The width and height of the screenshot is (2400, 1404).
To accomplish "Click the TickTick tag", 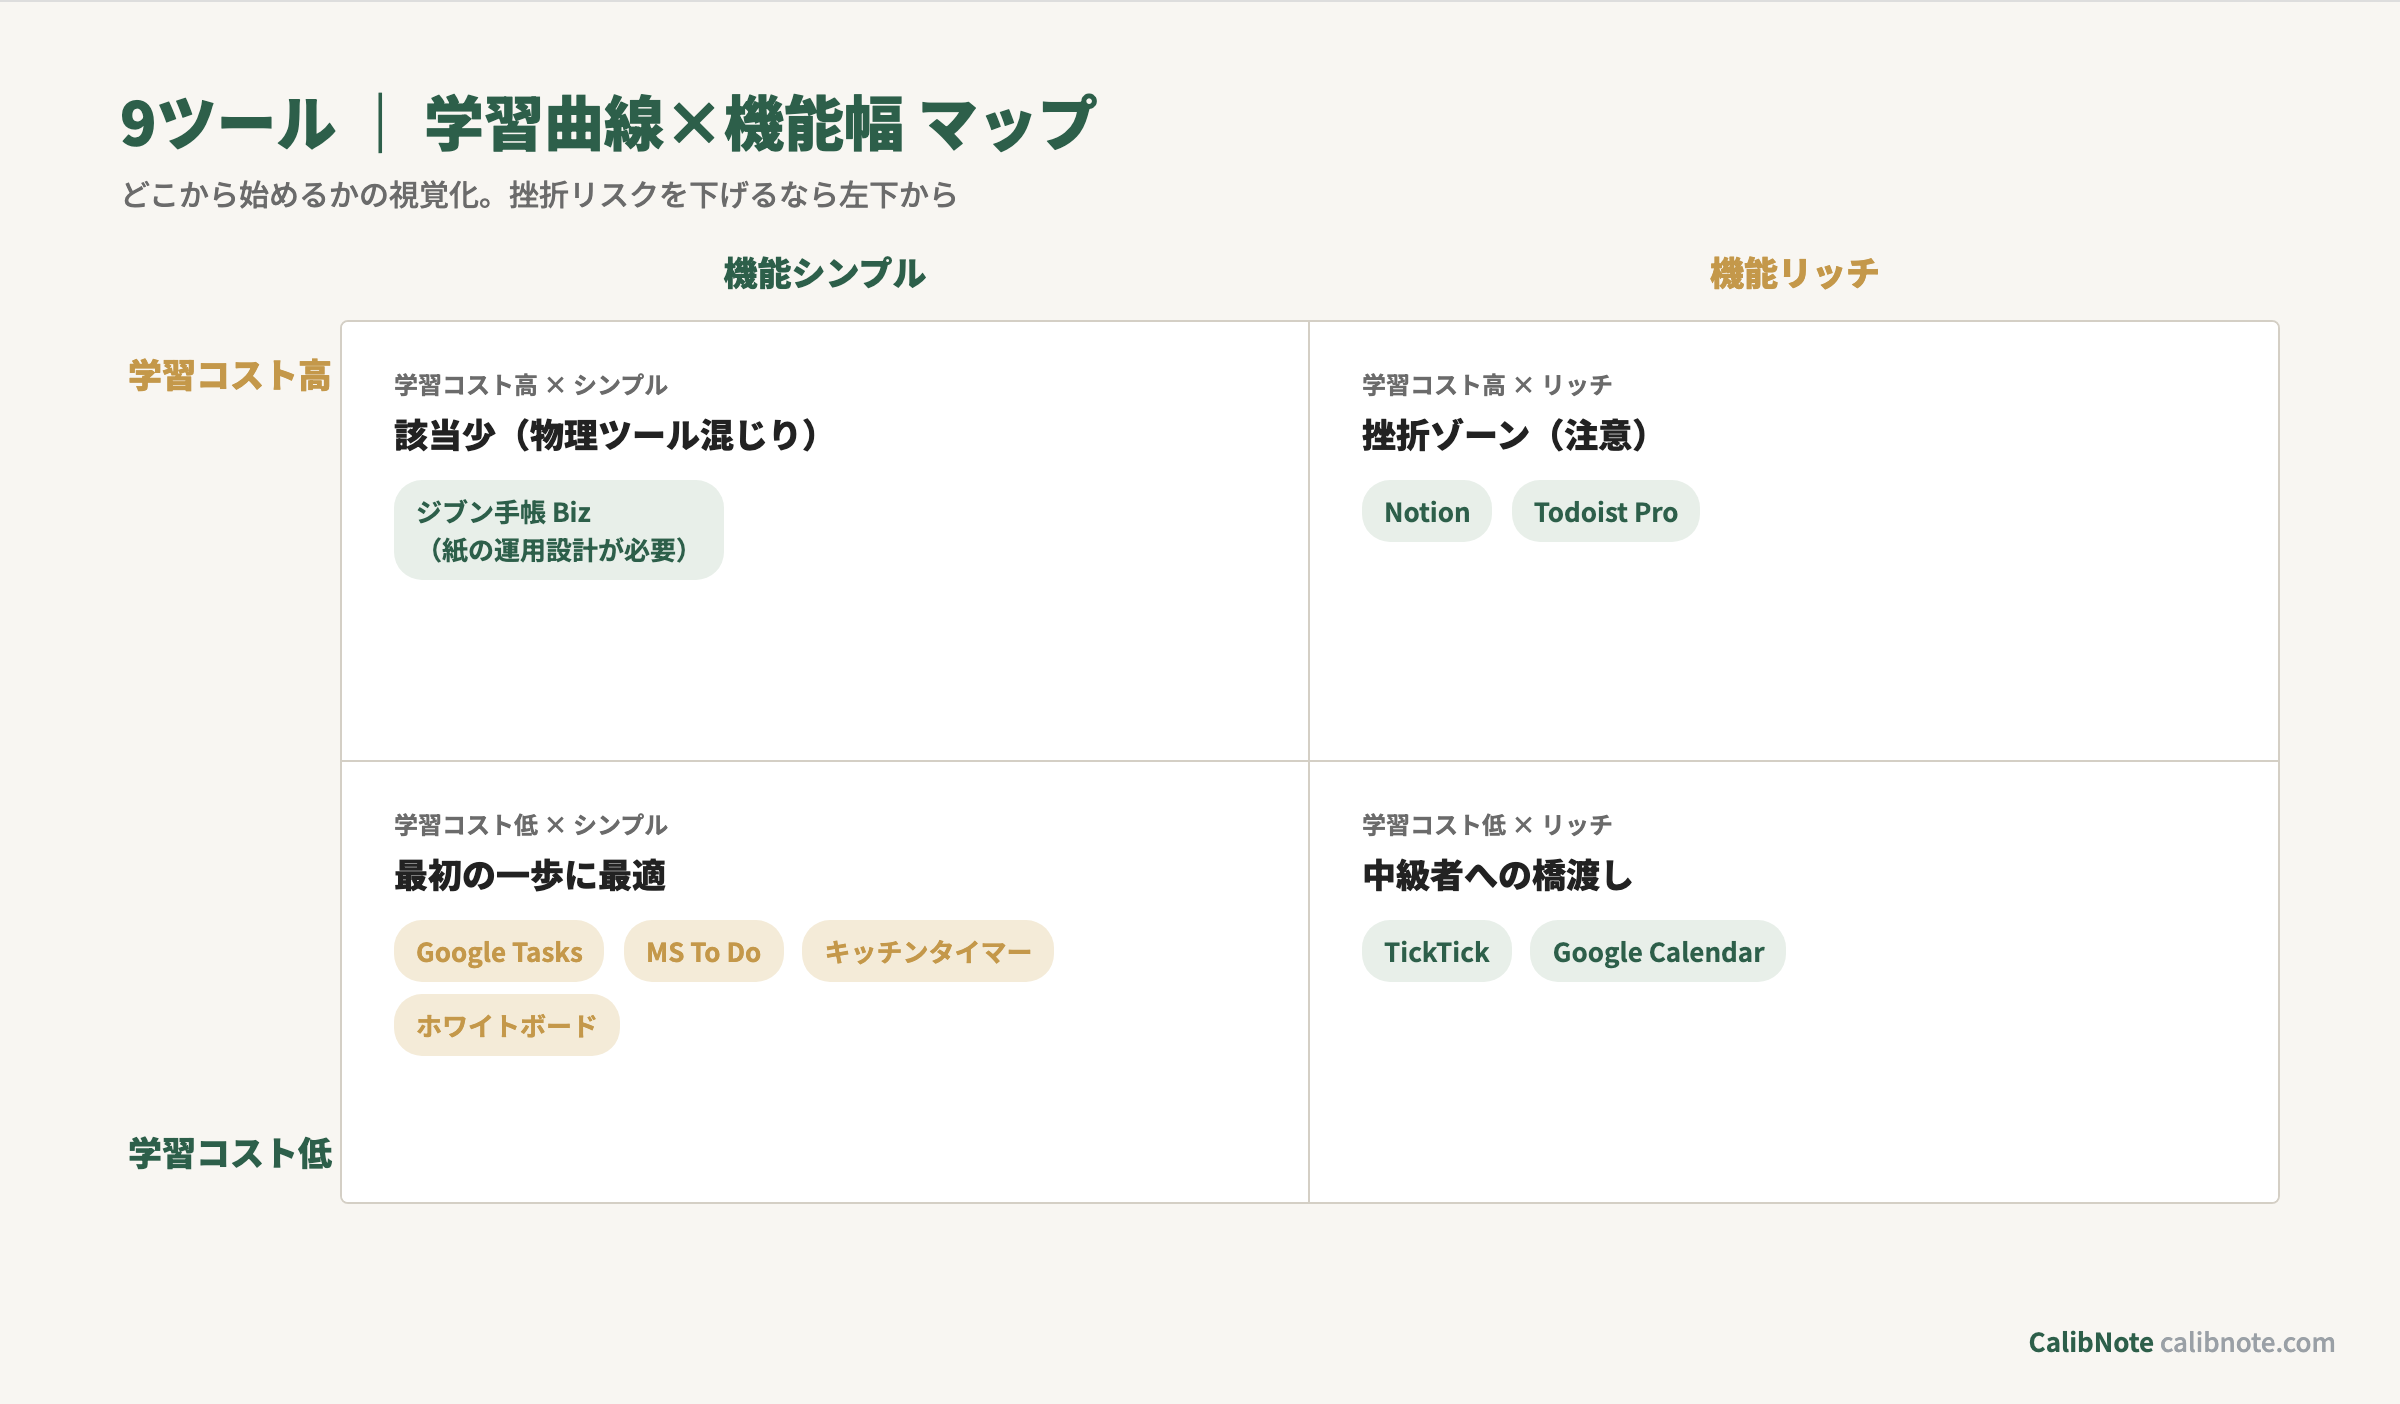I will [x=1436, y=951].
